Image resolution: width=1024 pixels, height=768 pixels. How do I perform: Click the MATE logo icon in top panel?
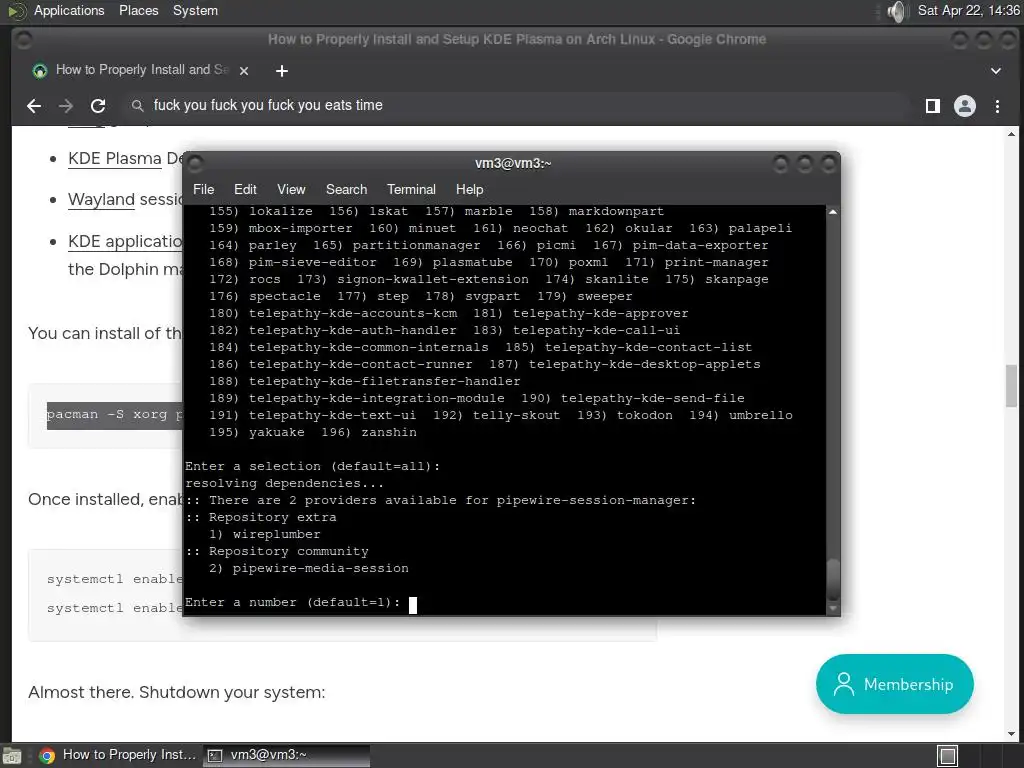pyautogui.click(x=16, y=10)
